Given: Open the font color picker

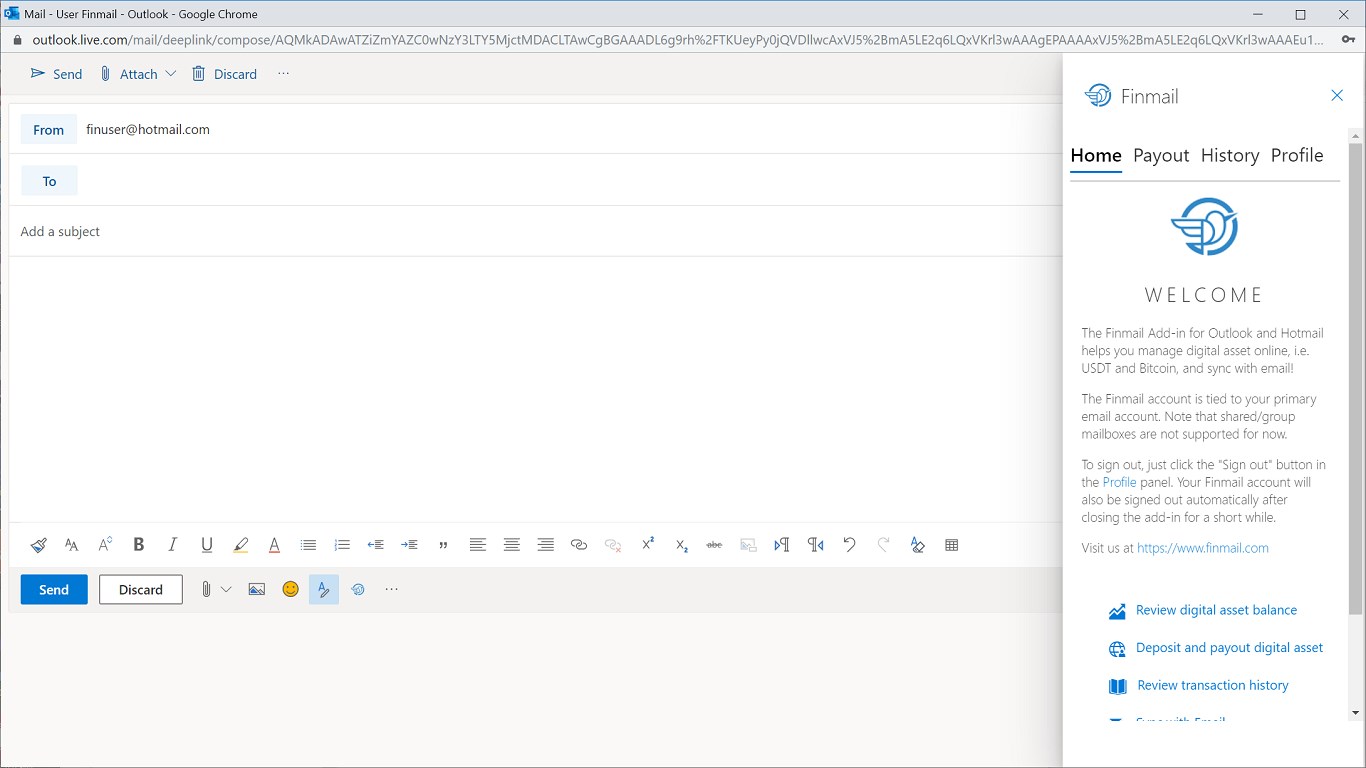Looking at the screenshot, I should click(274, 545).
